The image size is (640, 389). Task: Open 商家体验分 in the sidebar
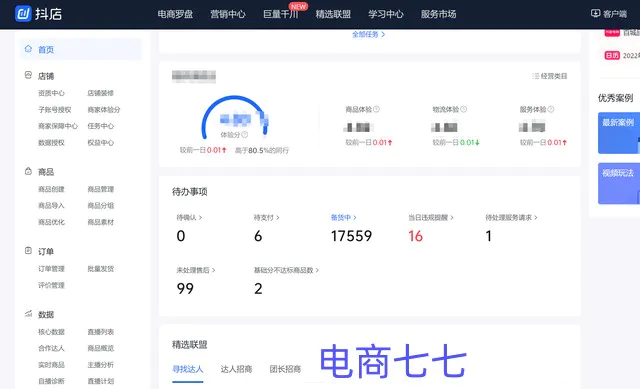coord(104,109)
